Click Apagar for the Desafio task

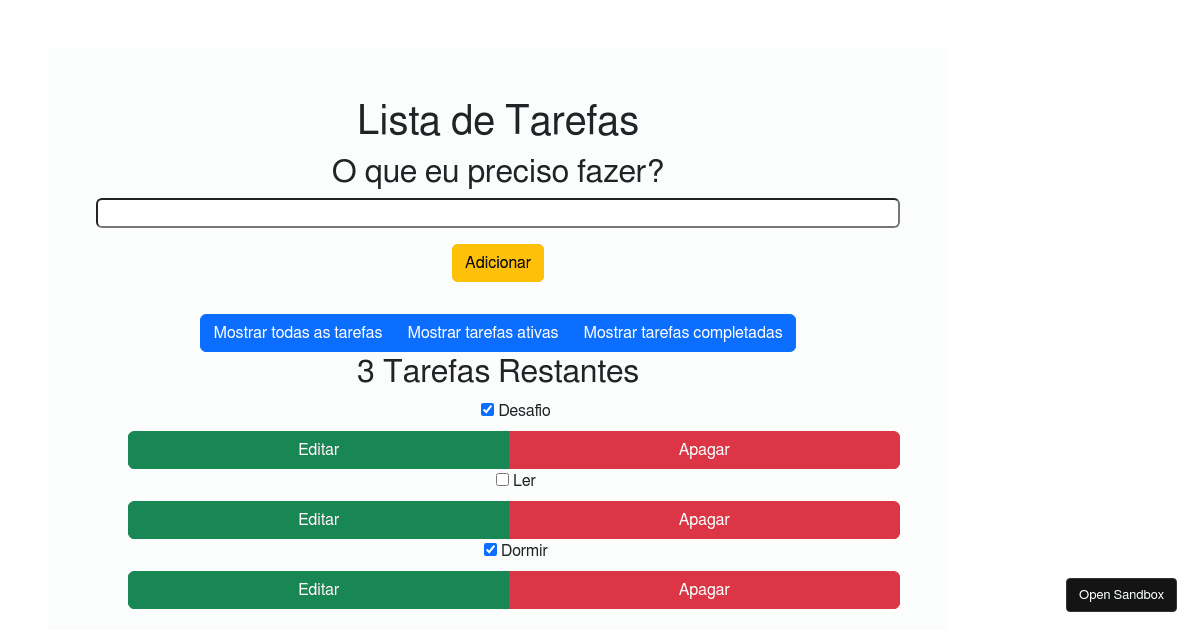tap(704, 449)
